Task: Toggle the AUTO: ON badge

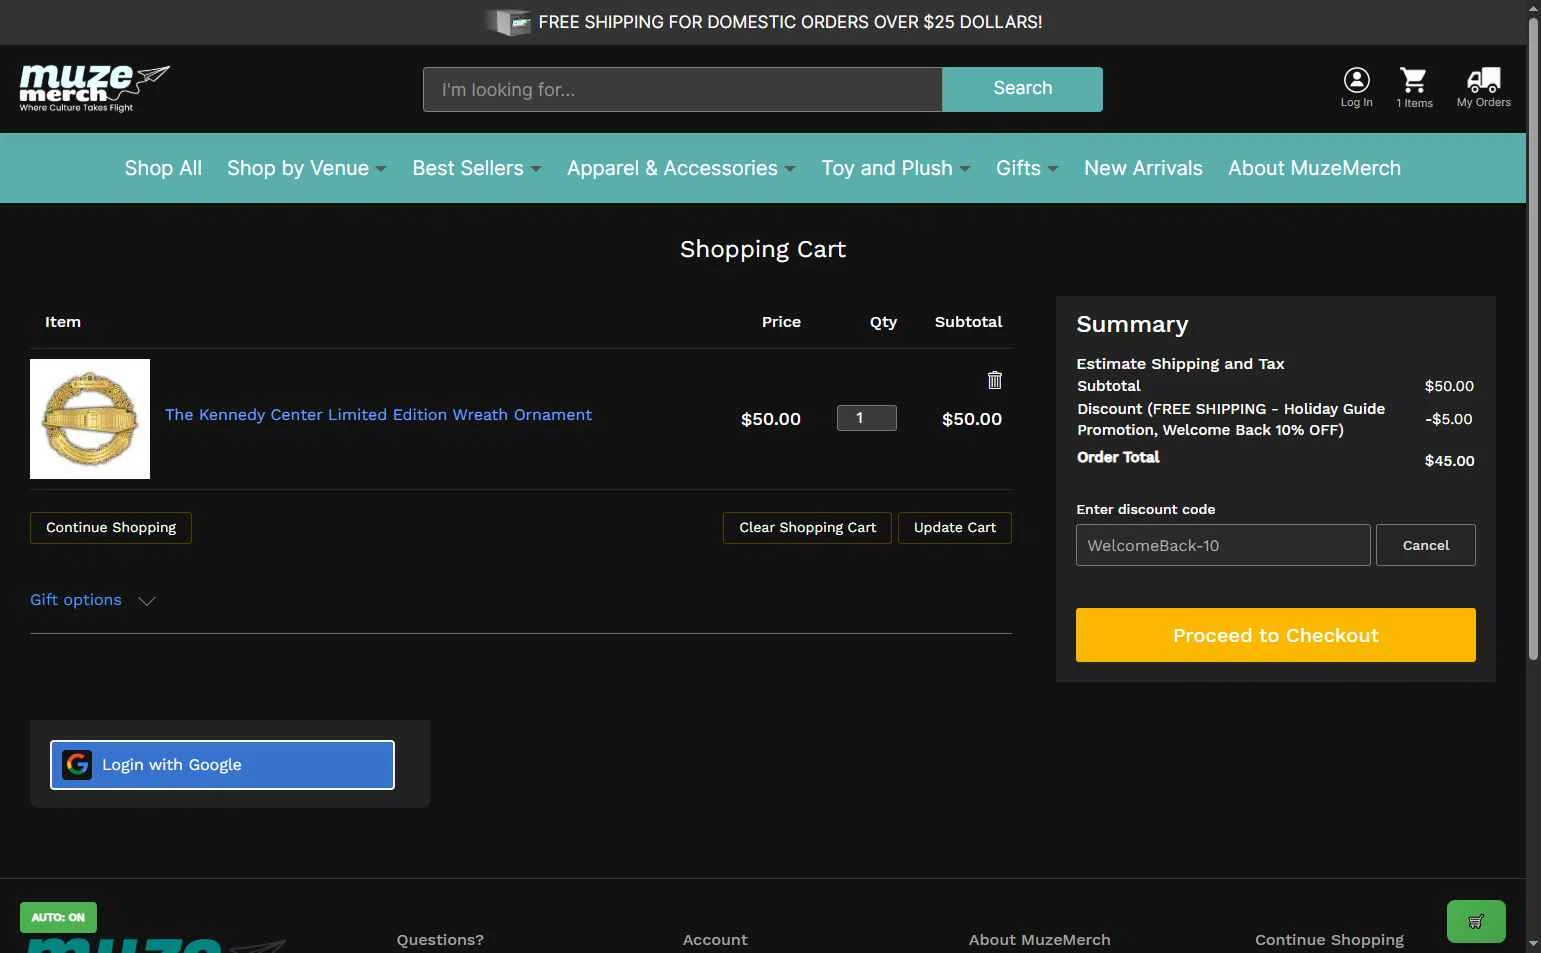Action: tap(58, 917)
